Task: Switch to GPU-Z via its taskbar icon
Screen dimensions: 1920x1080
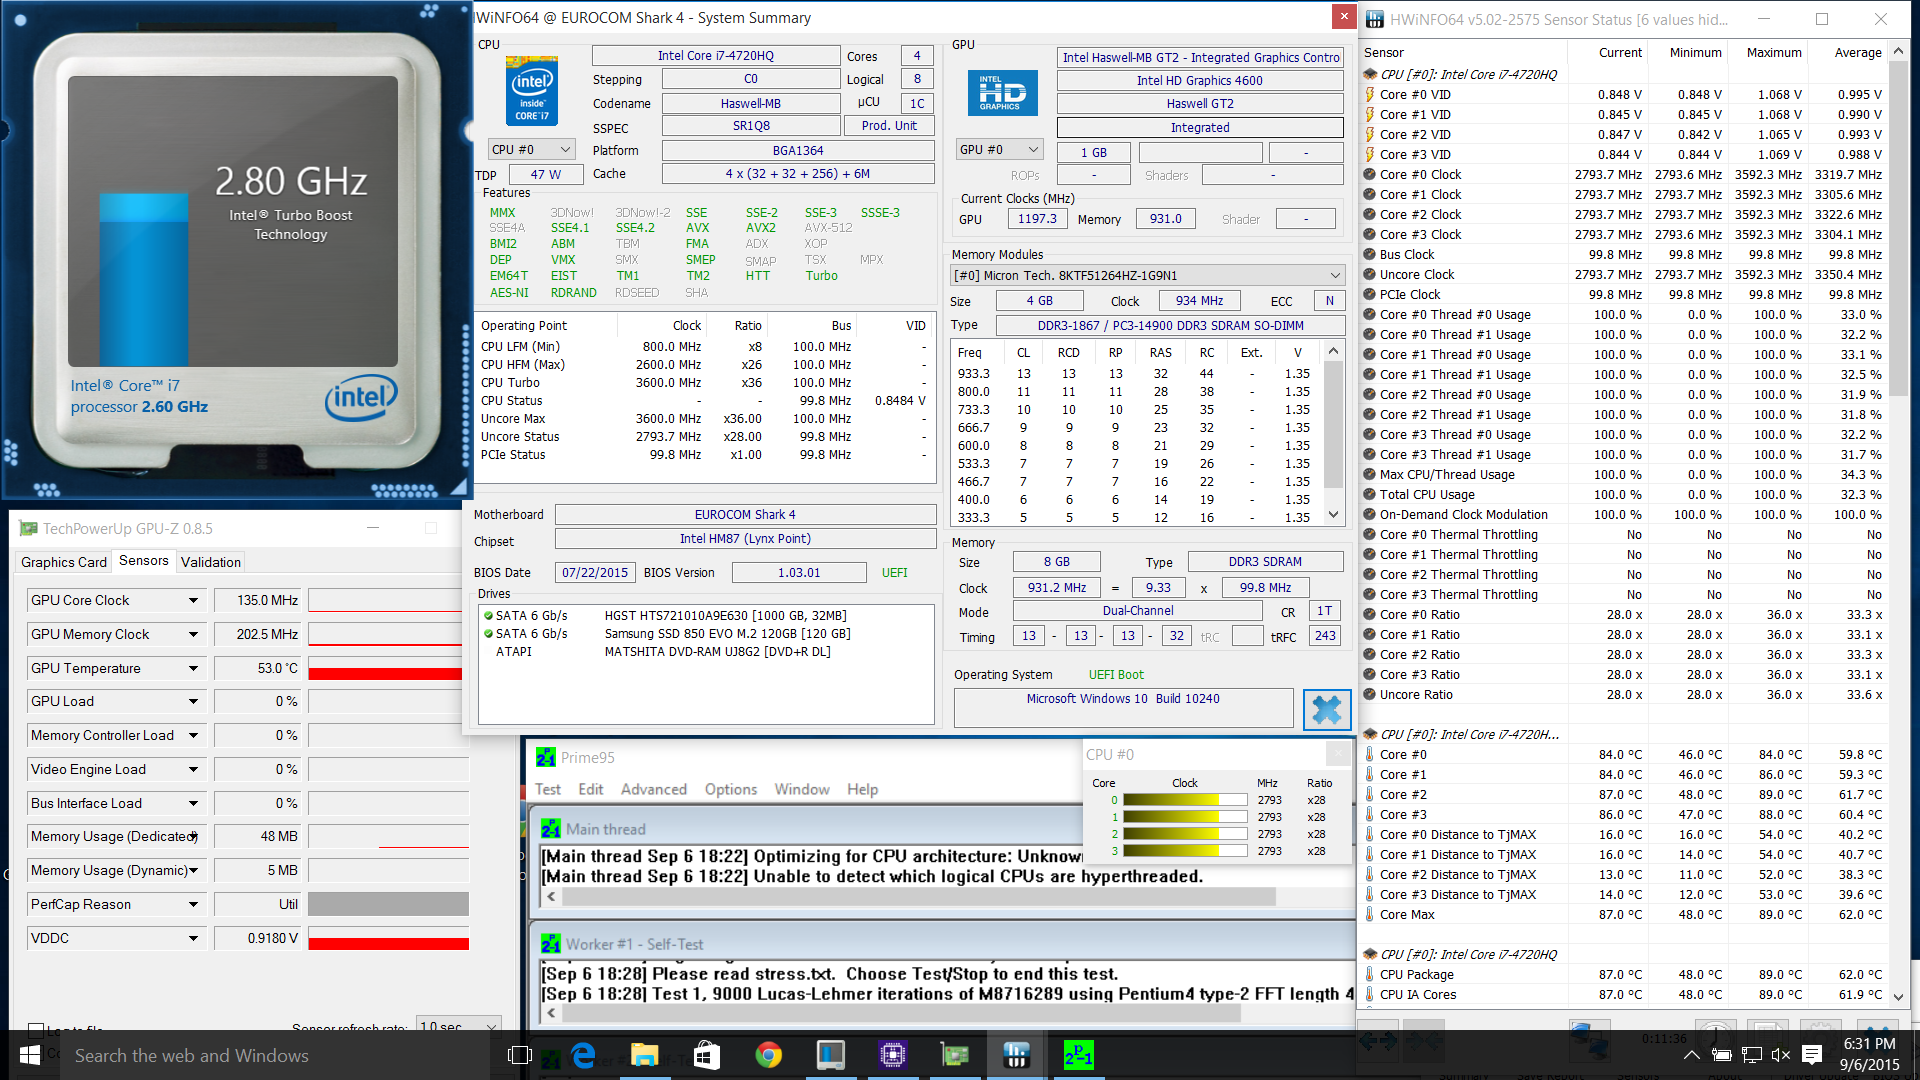Action: [955, 1055]
